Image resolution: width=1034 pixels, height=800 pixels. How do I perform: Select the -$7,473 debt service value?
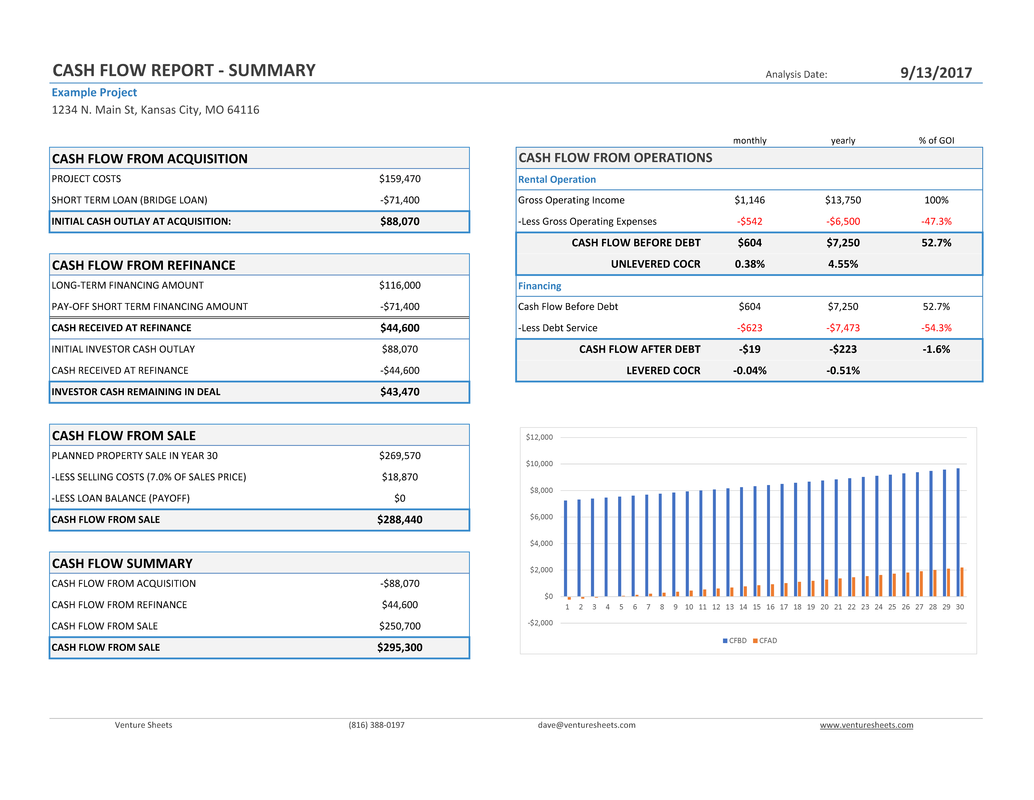pos(843,328)
